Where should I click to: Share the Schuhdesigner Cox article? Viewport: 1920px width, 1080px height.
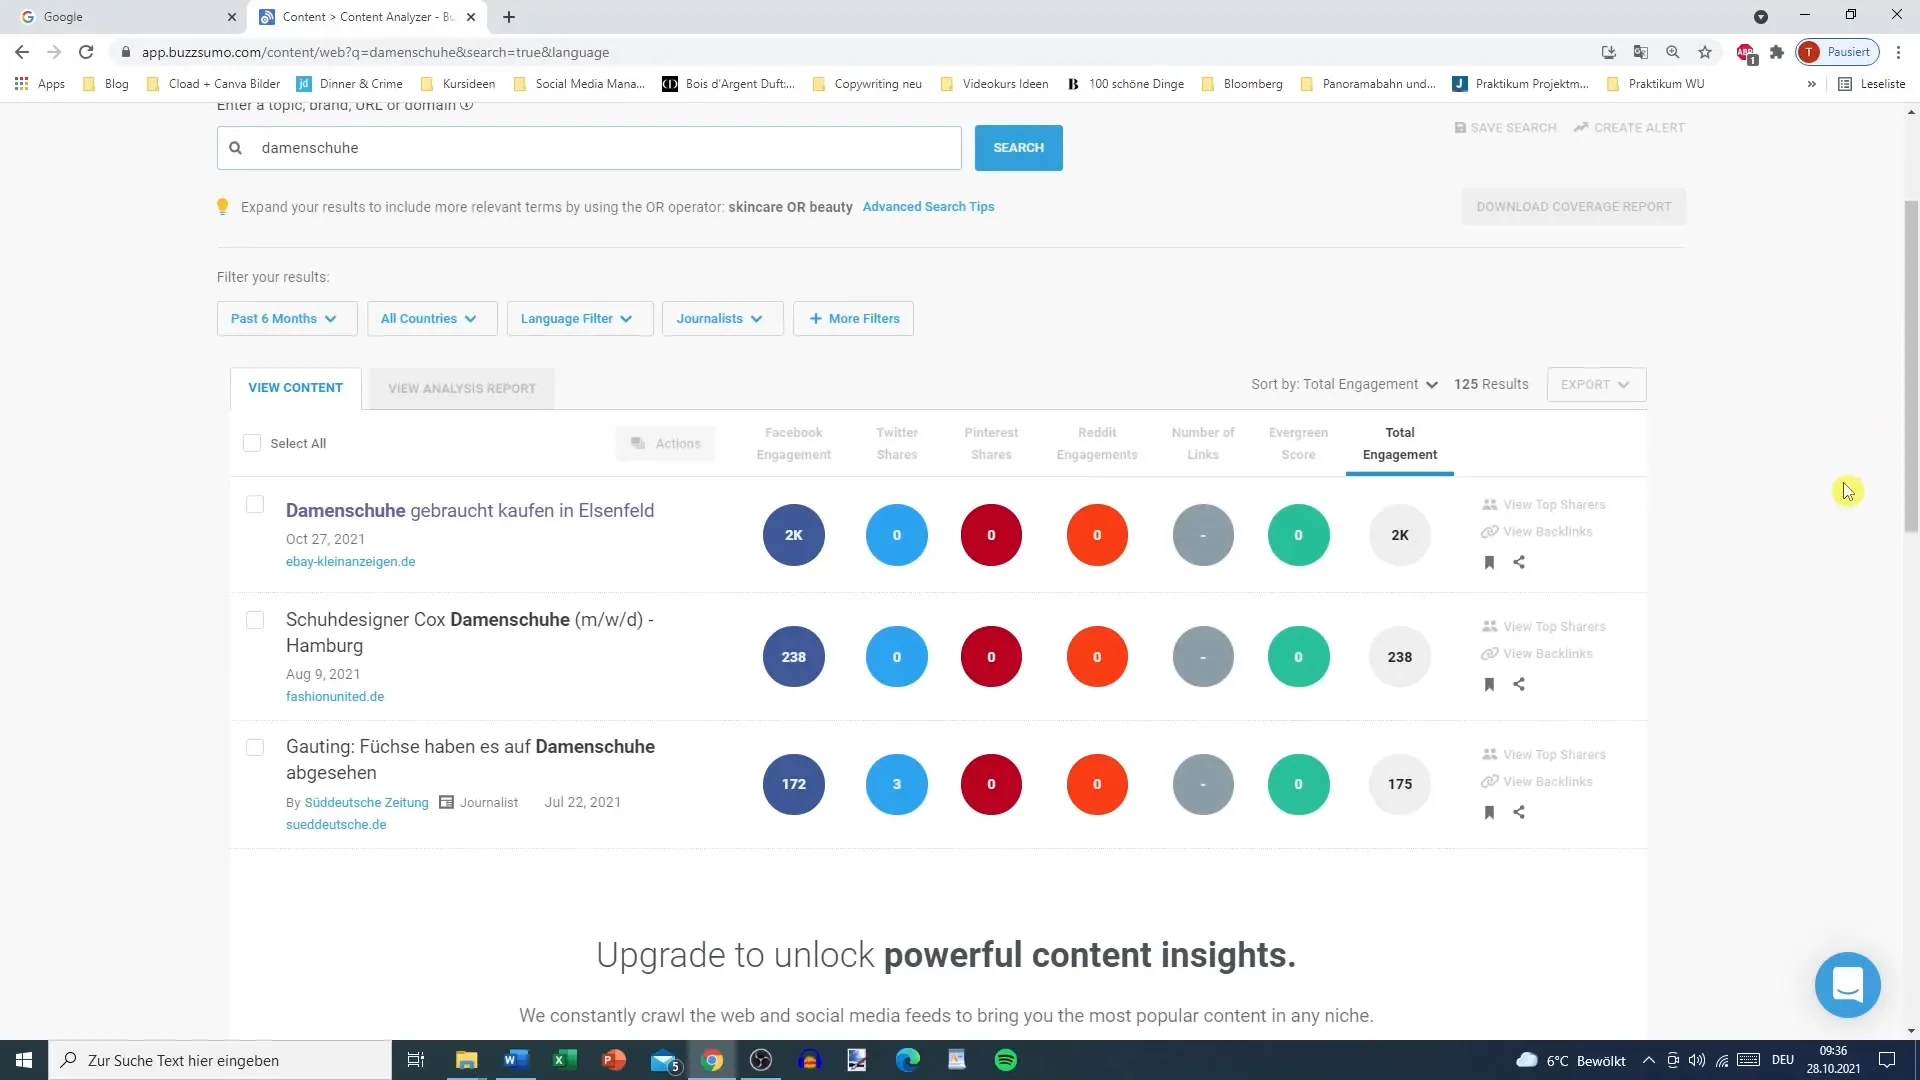[1519, 684]
